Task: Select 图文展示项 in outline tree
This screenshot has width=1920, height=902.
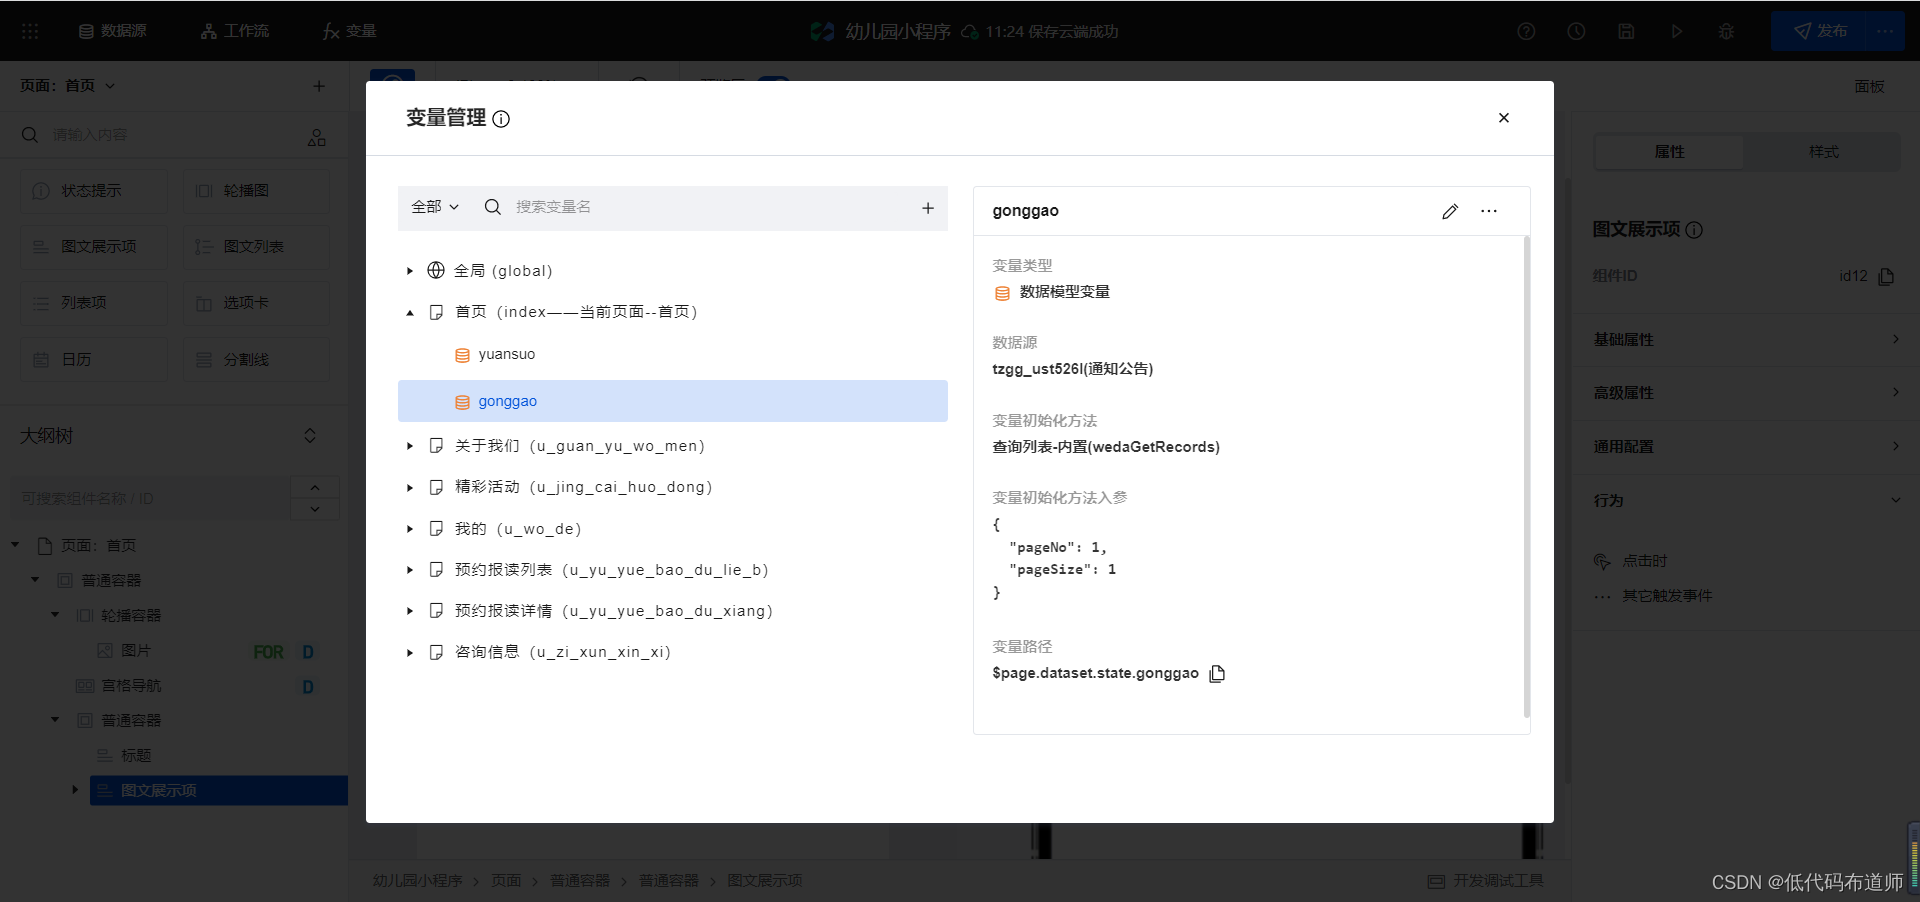Action: point(219,791)
